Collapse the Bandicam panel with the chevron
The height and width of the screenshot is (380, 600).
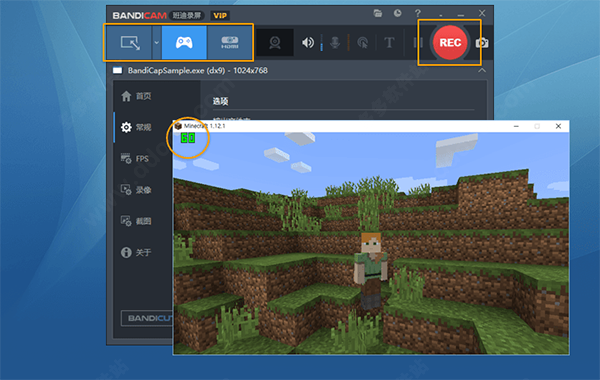click(482, 70)
